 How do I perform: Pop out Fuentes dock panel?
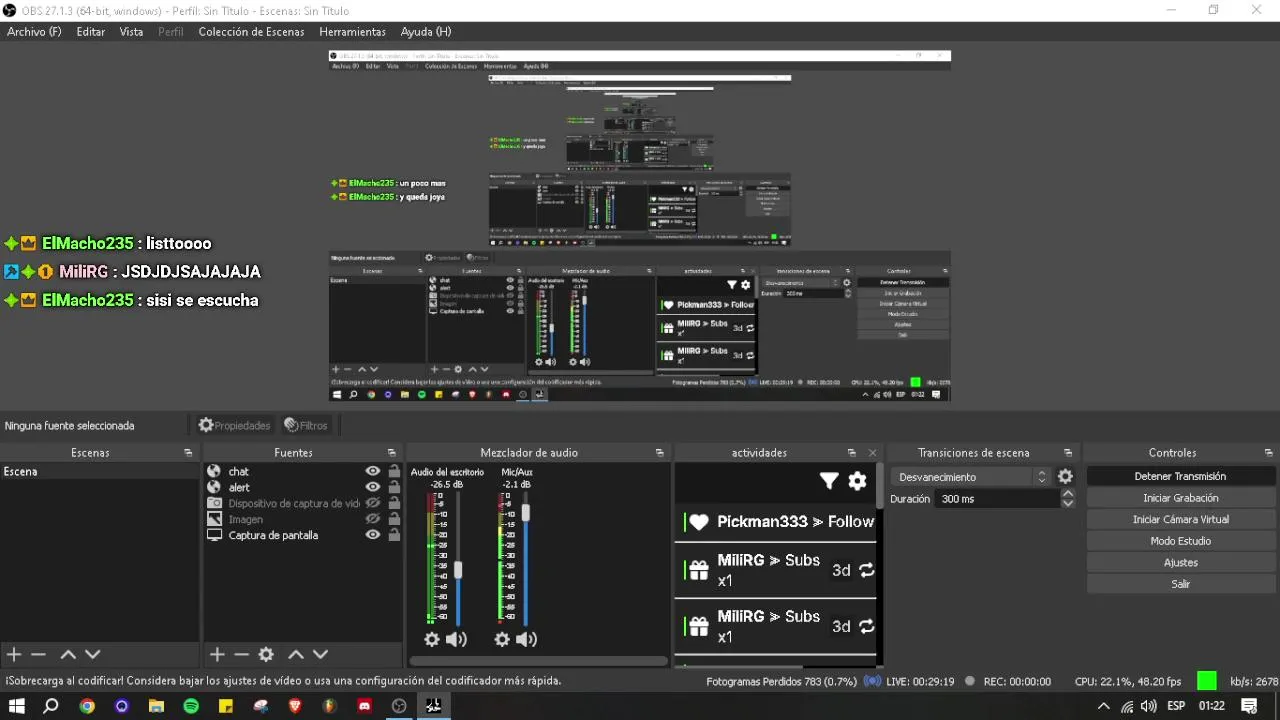(392, 453)
